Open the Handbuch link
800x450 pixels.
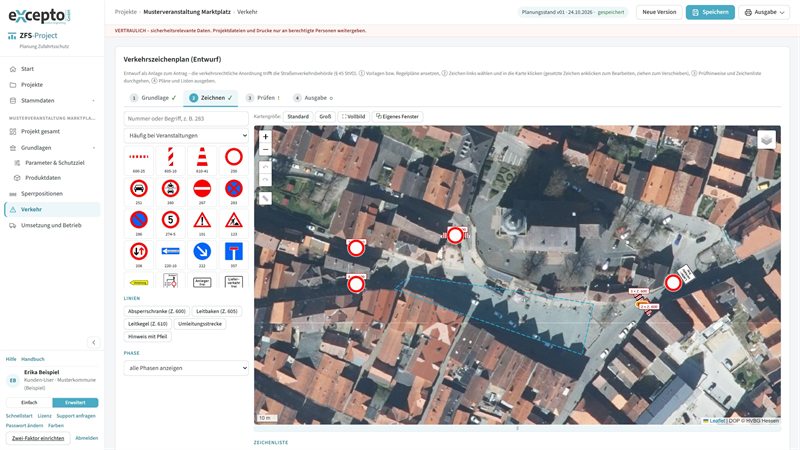[33, 359]
